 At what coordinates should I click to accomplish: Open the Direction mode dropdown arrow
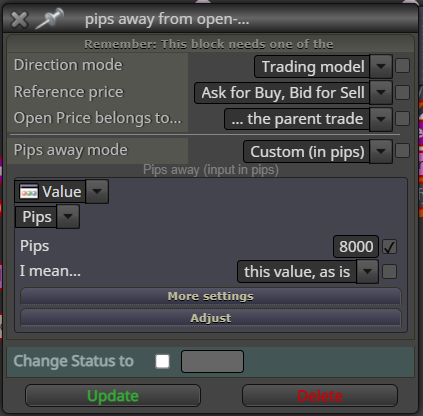381,66
